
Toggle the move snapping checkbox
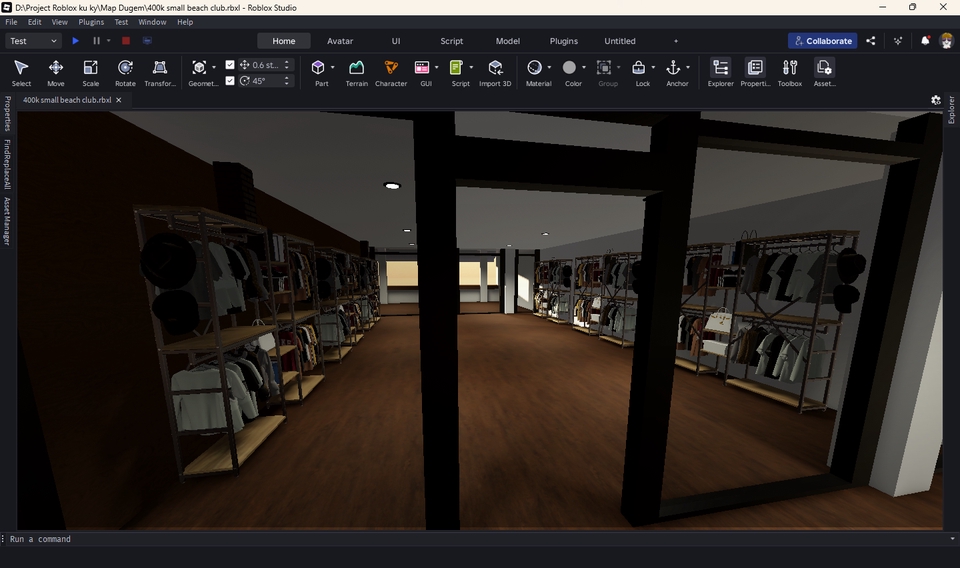[x=230, y=65]
